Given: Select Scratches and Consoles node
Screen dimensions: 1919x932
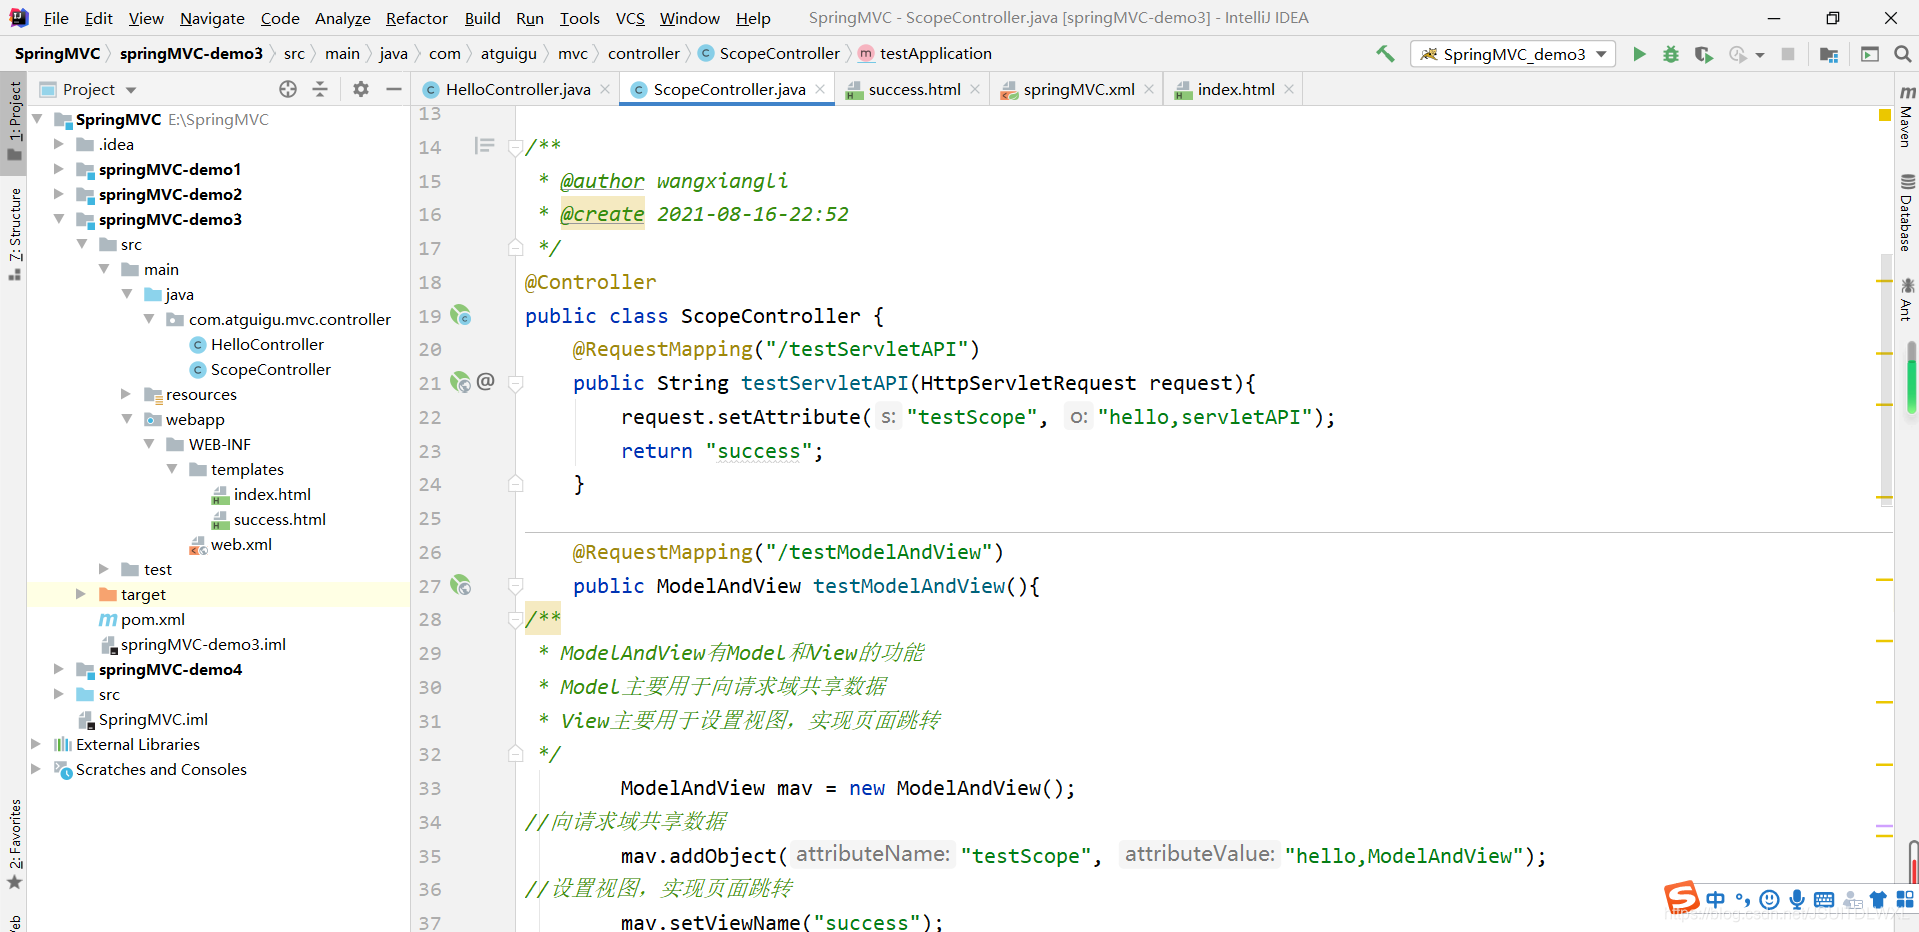Looking at the screenshot, I should (161, 769).
